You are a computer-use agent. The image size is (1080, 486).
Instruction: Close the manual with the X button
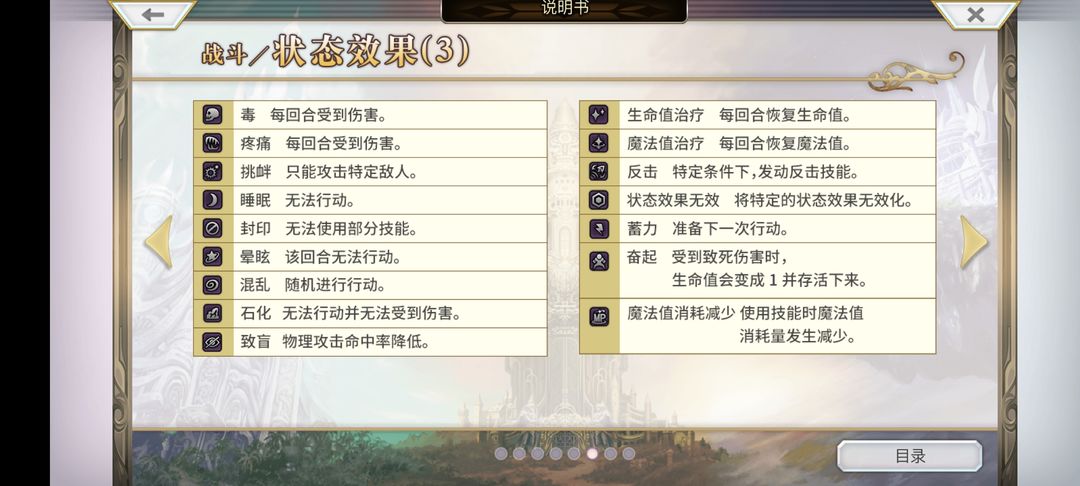tap(975, 14)
